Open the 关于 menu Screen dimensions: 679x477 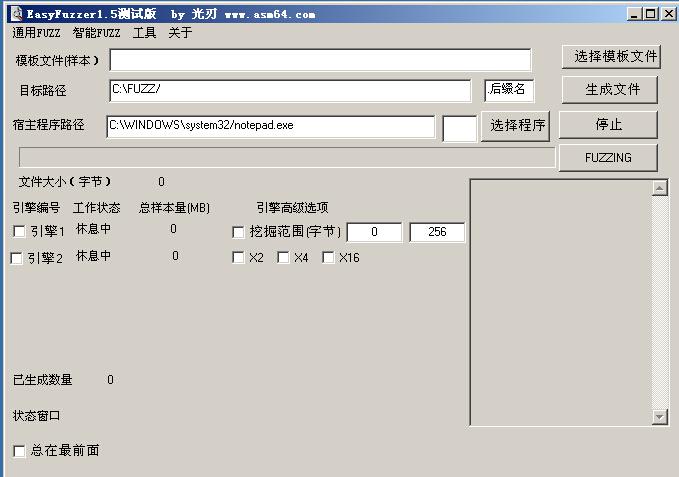tap(180, 33)
